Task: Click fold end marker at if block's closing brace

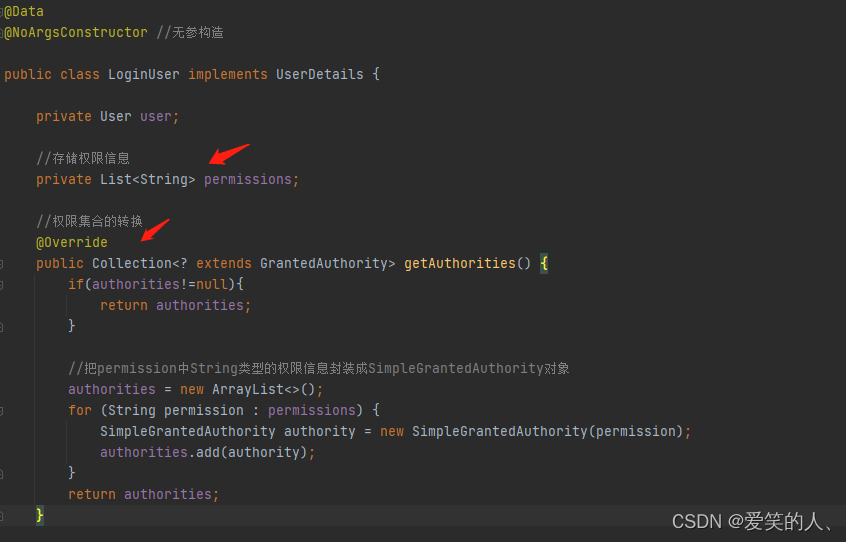Action: click(x=3, y=326)
